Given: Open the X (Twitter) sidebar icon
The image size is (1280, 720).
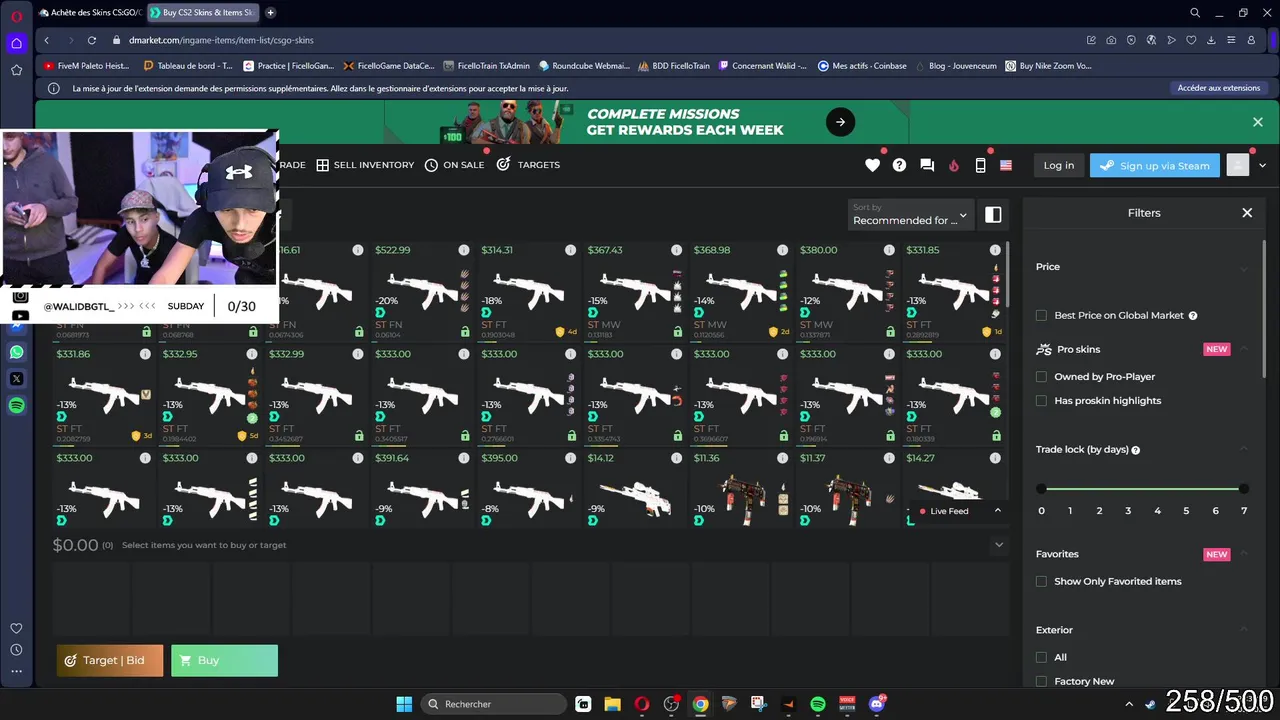Looking at the screenshot, I should click(x=17, y=378).
